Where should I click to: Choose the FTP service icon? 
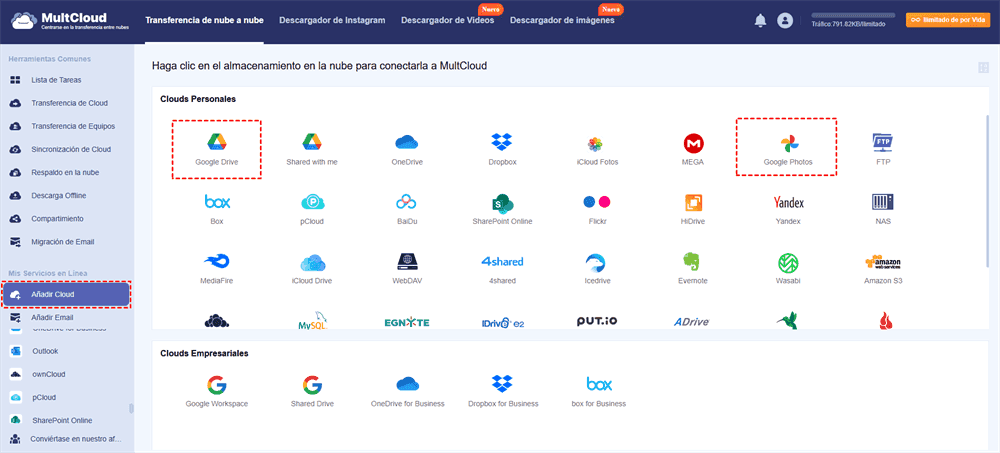[883, 142]
